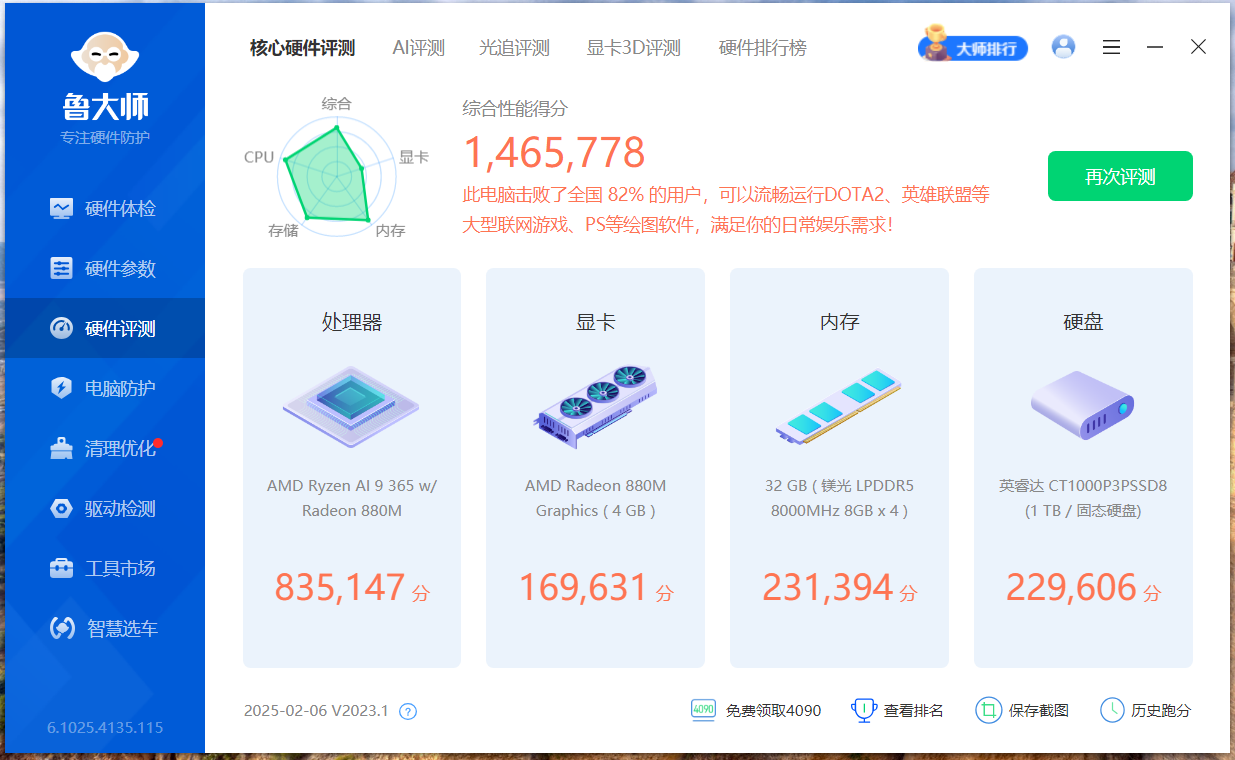Click the 查看排名 trophy icon
Image resolution: width=1235 pixels, height=760 pixels.
pyautogui.click(x=864, y=710)
